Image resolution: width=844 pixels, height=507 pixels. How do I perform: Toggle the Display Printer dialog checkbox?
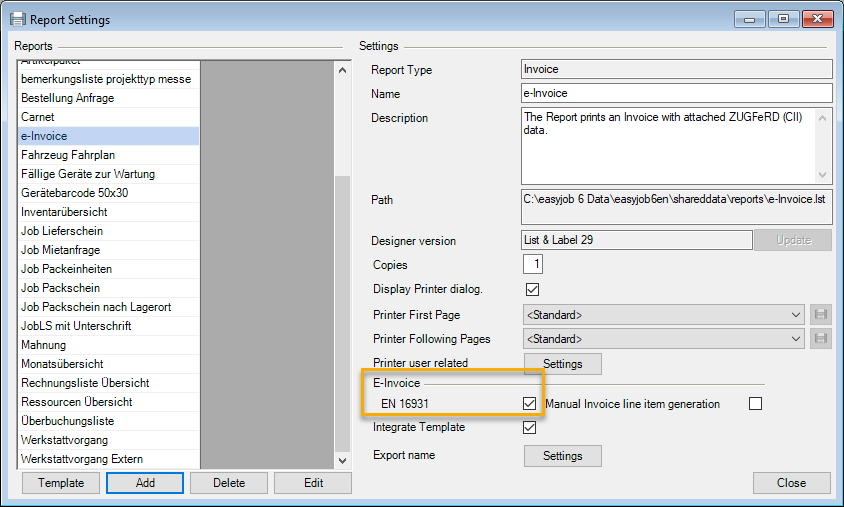coord(532,290)
